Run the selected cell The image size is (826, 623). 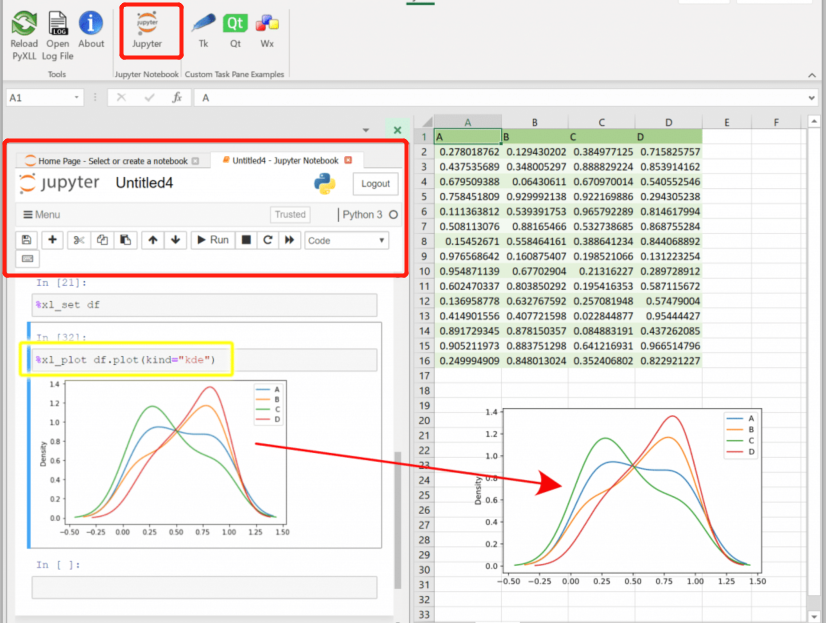(212, 240)
